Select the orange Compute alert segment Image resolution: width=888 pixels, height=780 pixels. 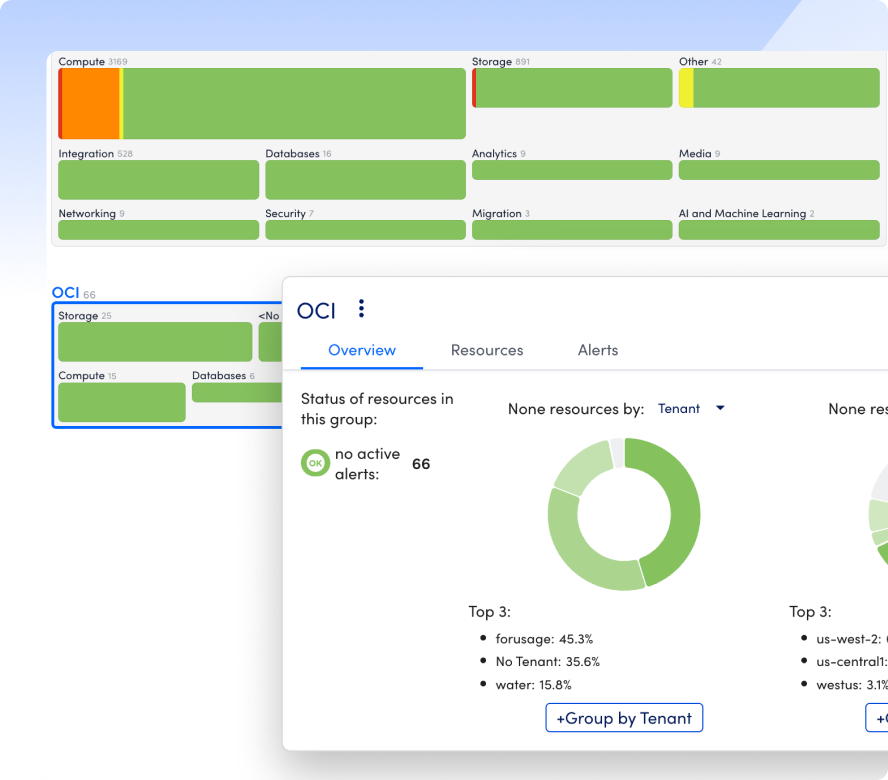coord(91,104)
